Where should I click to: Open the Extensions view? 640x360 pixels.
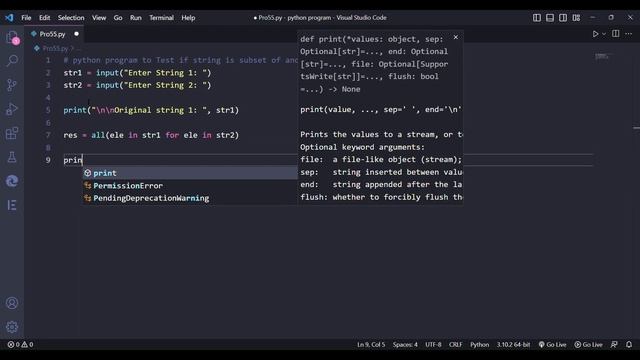pyautogui.click(x=12, y=133)
